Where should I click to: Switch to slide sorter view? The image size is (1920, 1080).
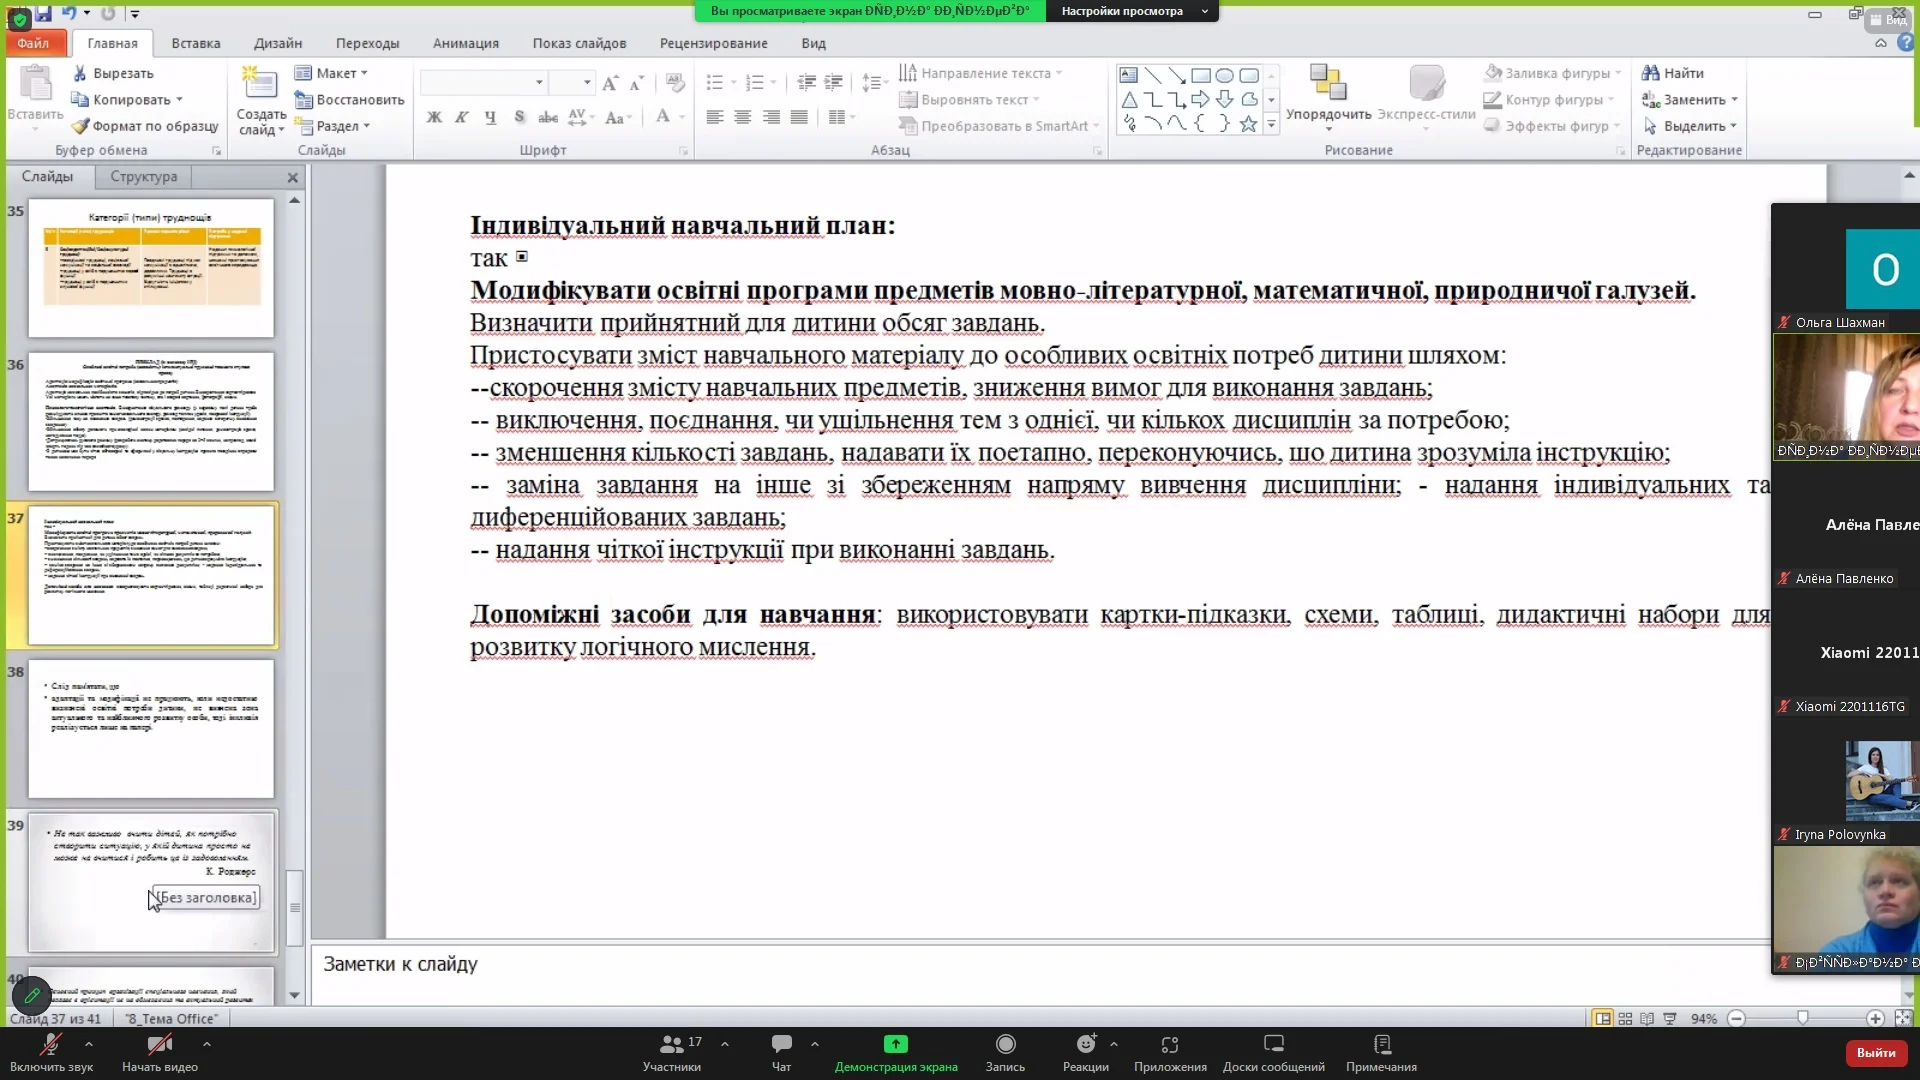[1625, 1018]
